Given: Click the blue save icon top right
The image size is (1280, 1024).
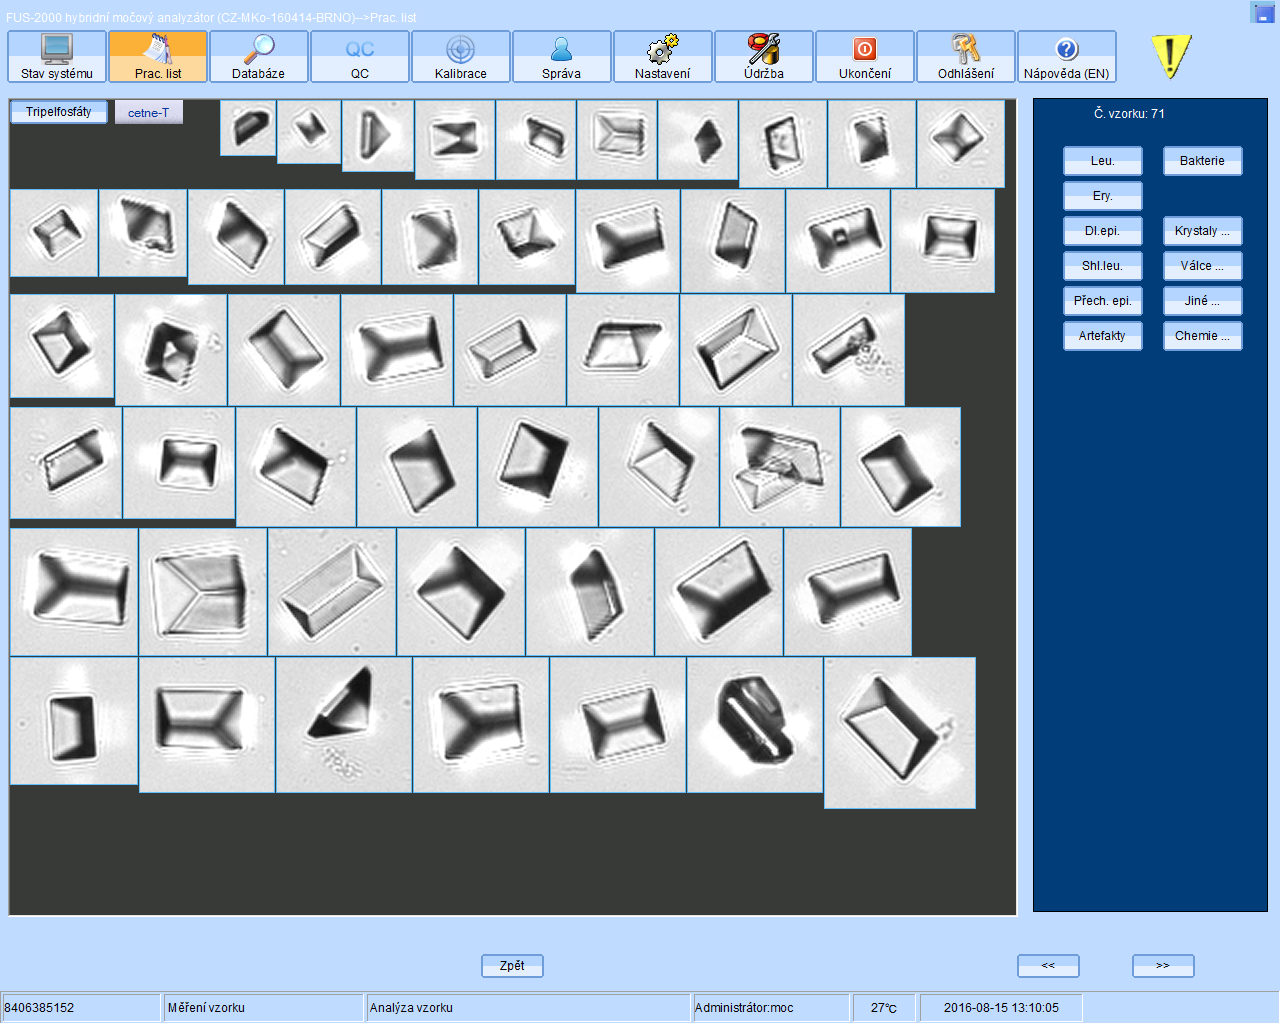Looking at the screenshot, I should 1263,12.
